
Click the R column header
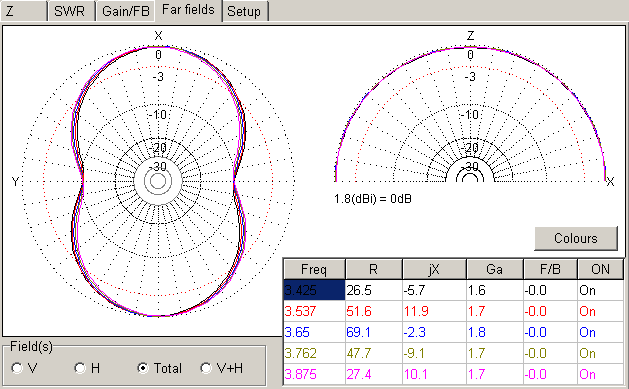point(373,269)
